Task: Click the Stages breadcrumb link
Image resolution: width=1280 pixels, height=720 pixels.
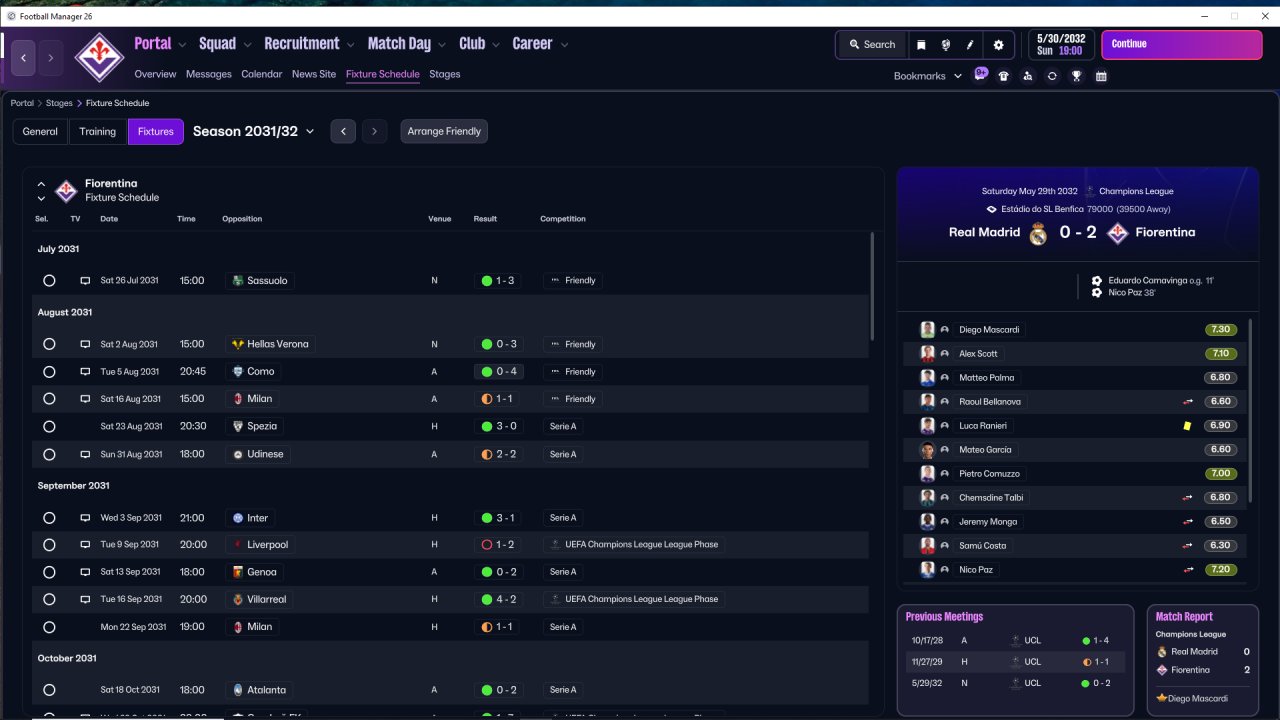Action: 59,103
